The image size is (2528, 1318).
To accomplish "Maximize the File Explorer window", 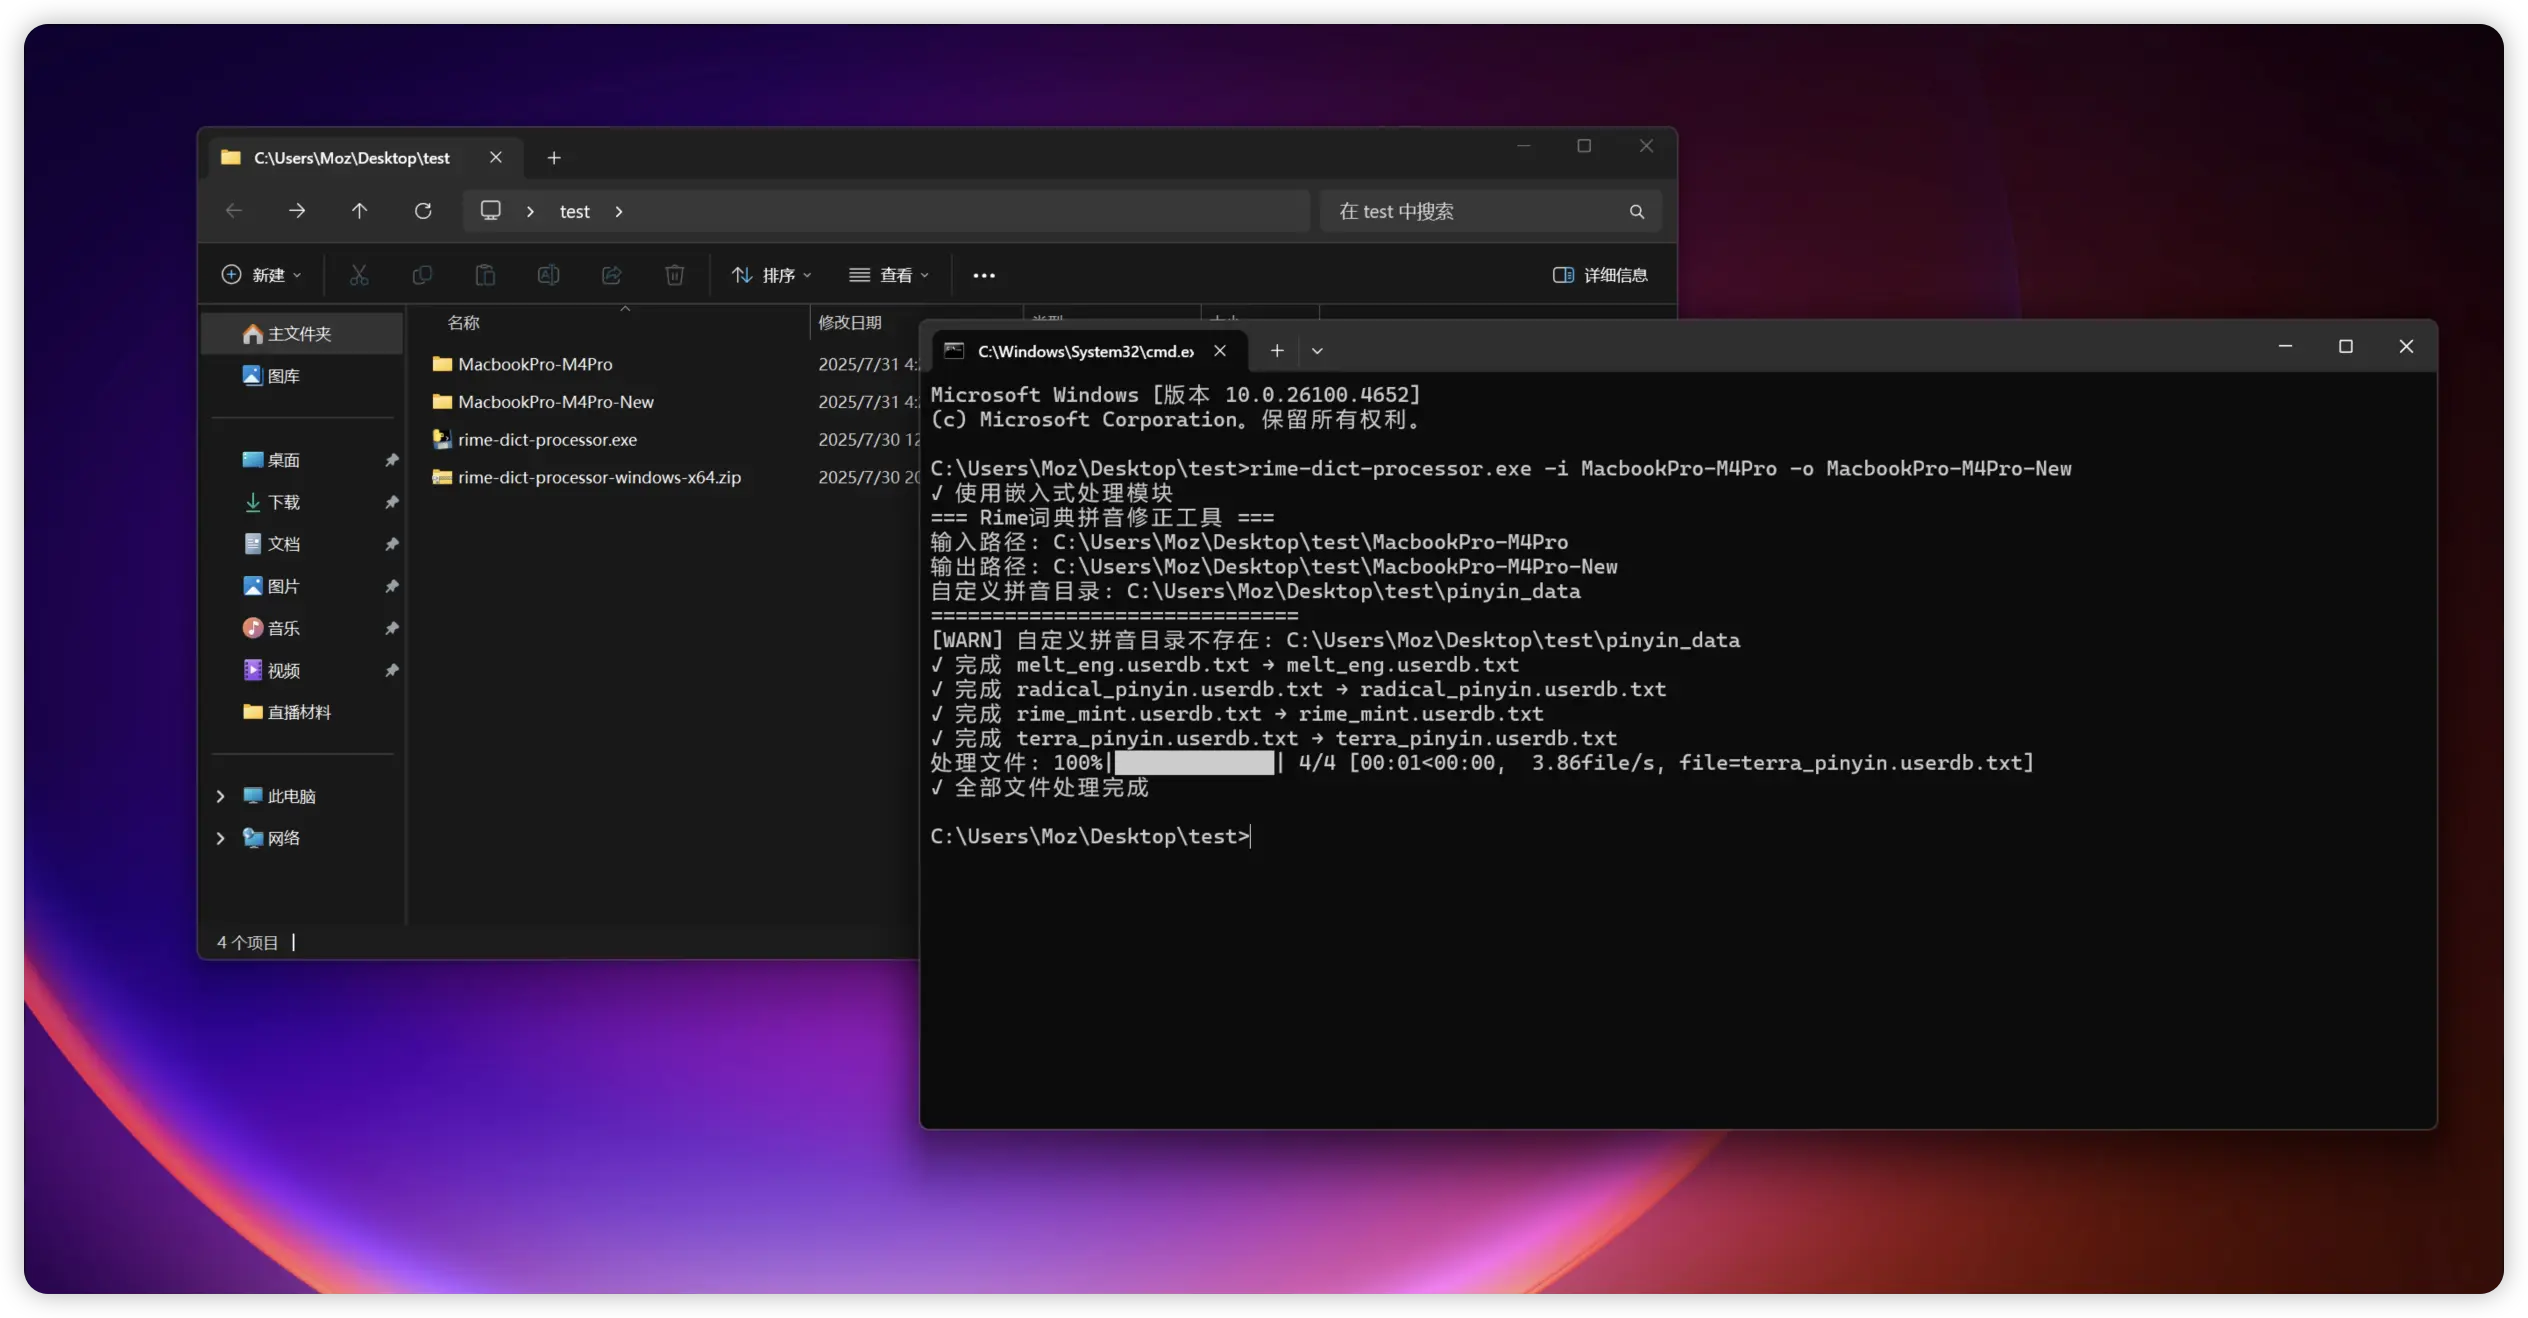I will [1584, 146].
